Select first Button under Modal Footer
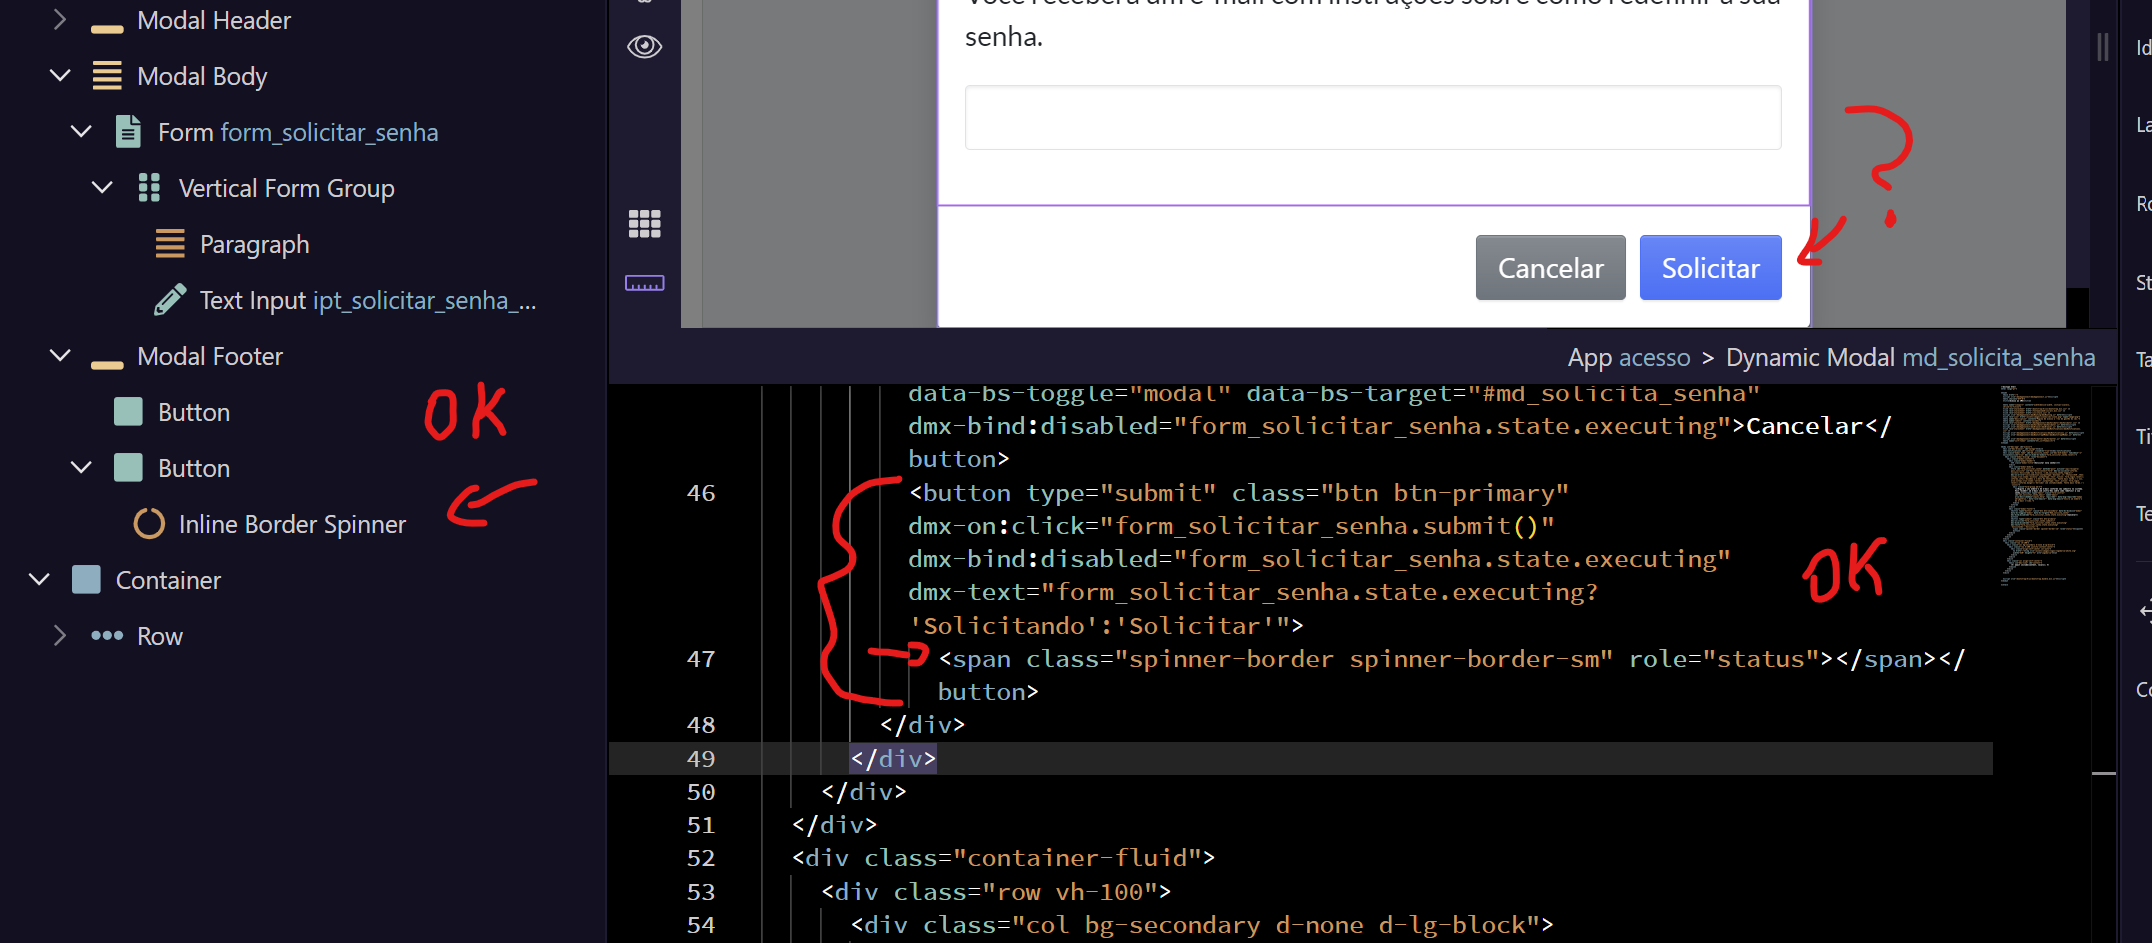 click(x=194, y=412)
